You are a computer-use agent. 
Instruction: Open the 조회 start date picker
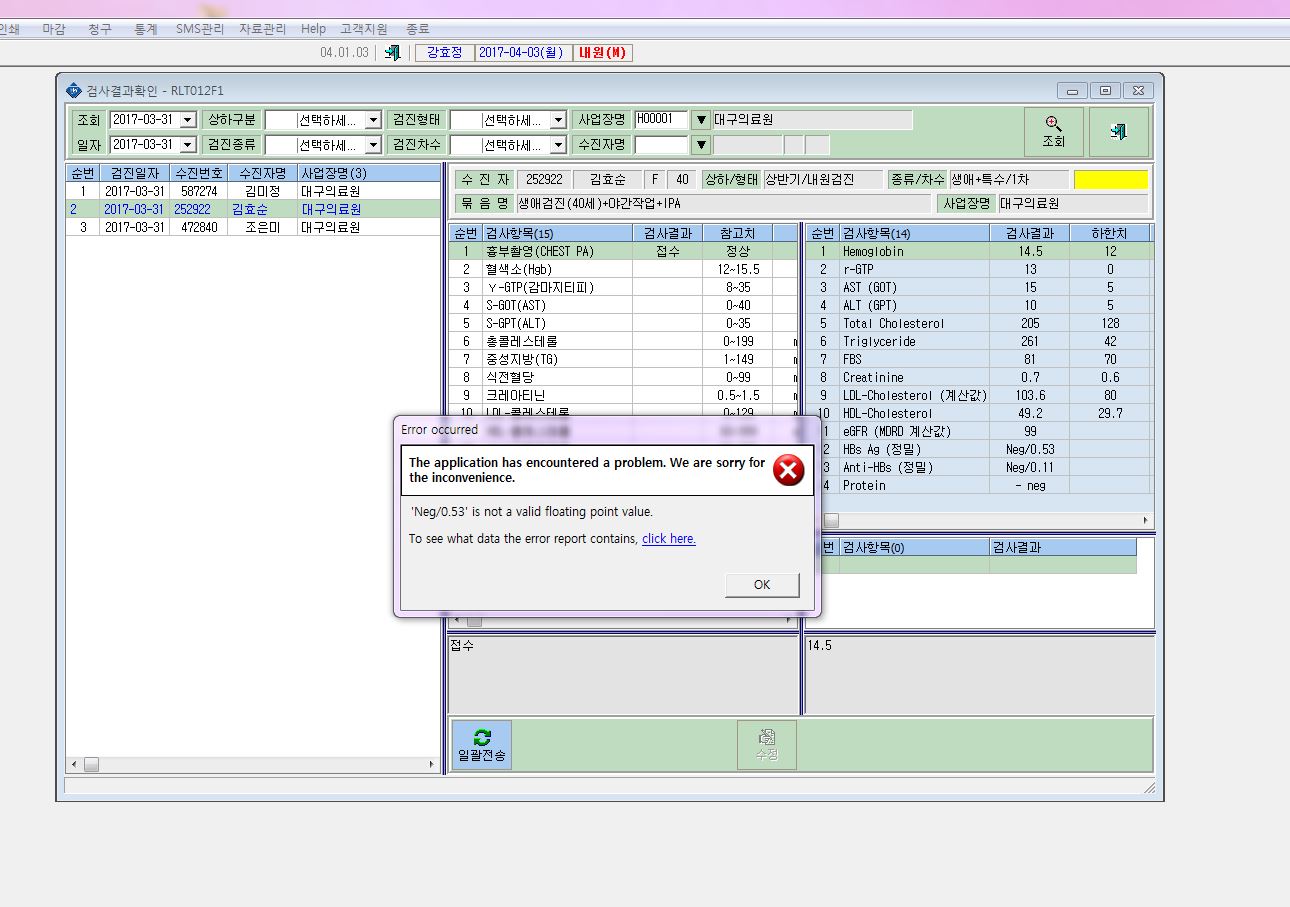[188, 120]
